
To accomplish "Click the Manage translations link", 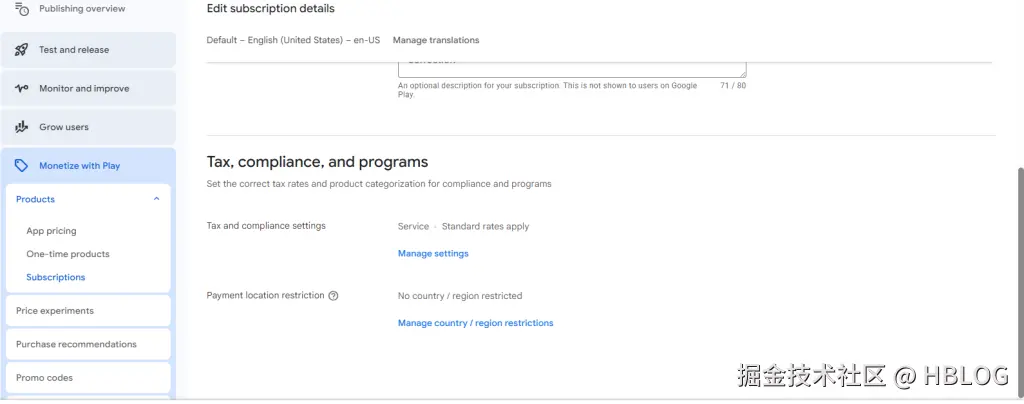I will (436, 40).
